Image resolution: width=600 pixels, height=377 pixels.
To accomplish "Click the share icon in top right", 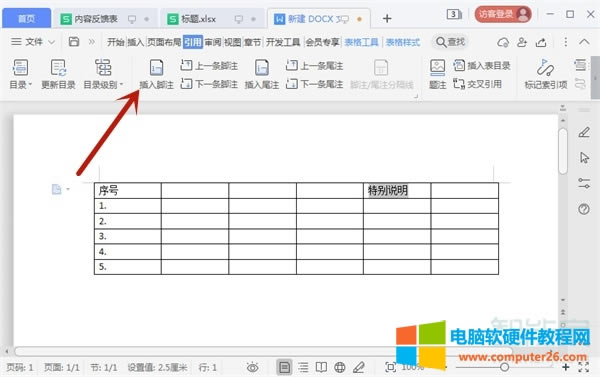I will [541, 42].
